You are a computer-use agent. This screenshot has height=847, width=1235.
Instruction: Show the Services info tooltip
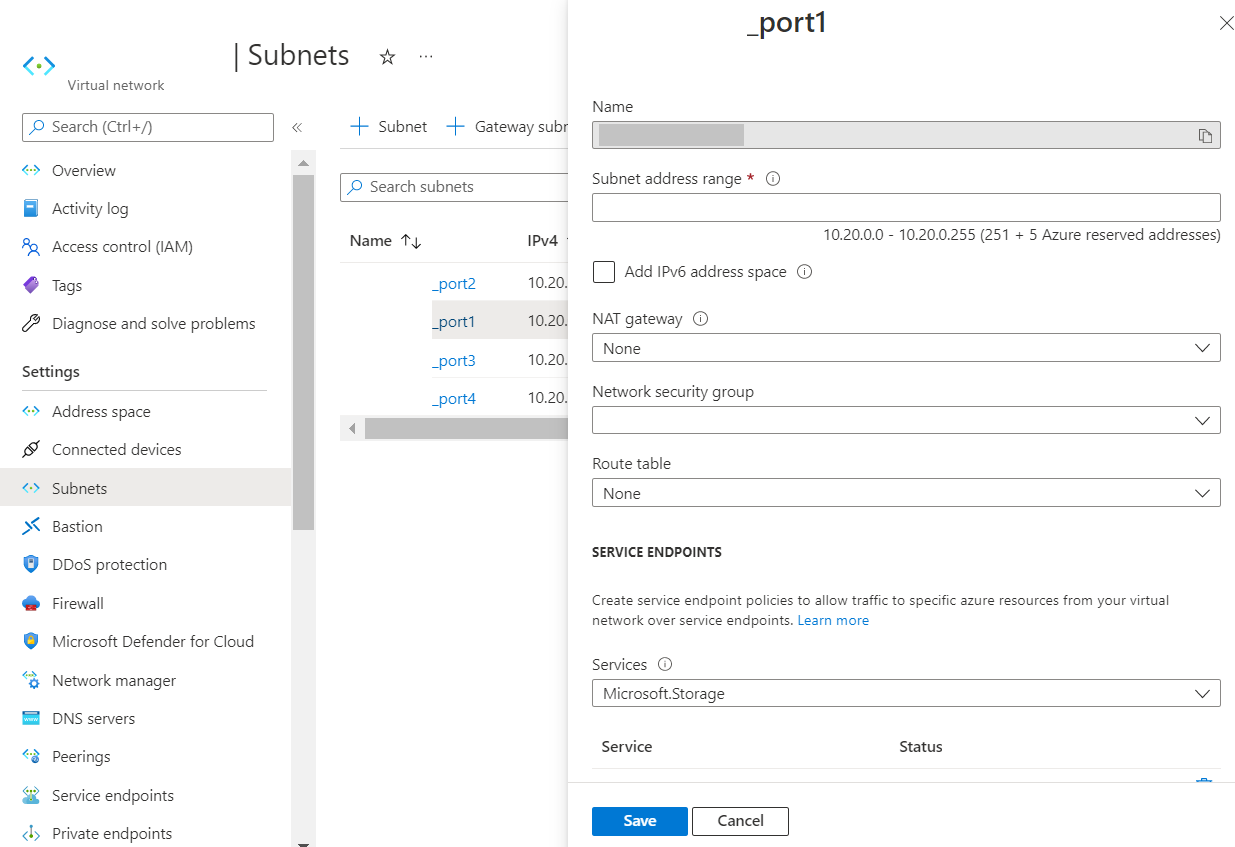point(663,664)
